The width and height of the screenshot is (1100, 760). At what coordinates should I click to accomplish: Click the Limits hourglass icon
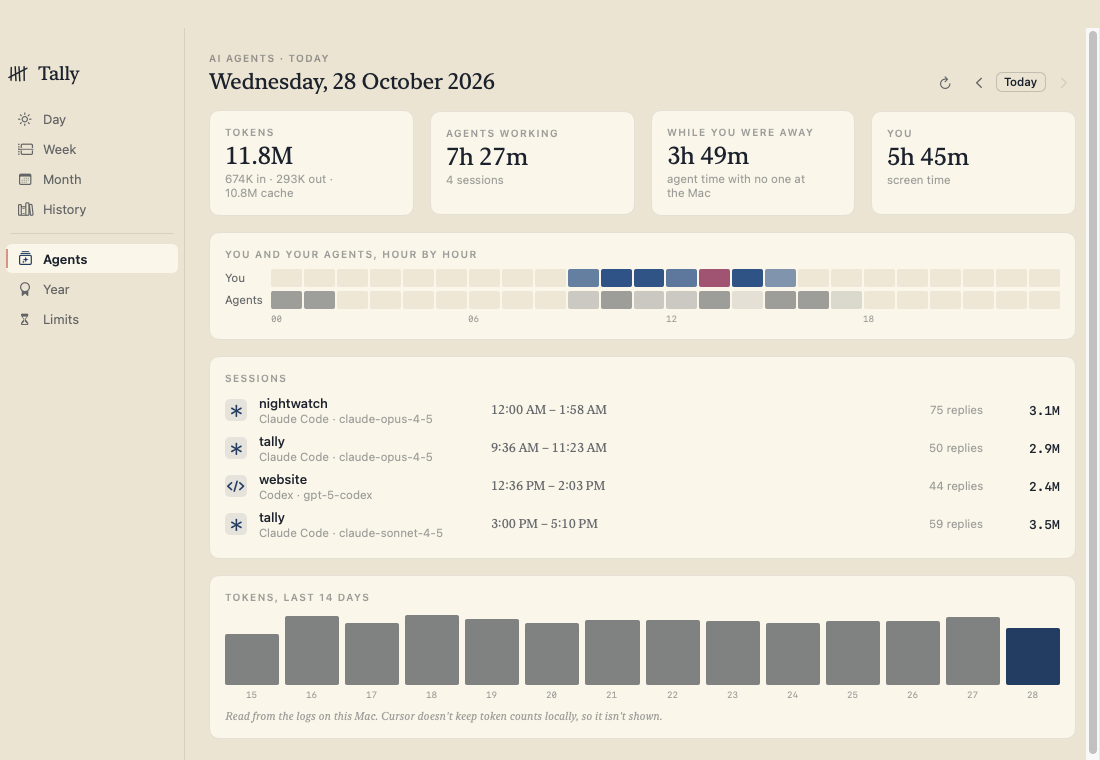pos(25,319)
